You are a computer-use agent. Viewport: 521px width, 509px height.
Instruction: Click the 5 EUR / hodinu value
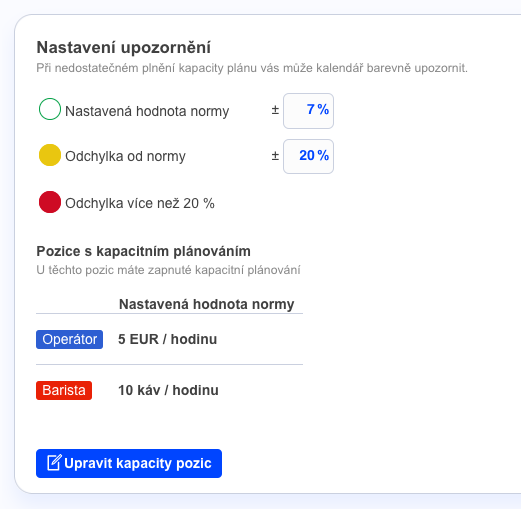click(167, 339)
